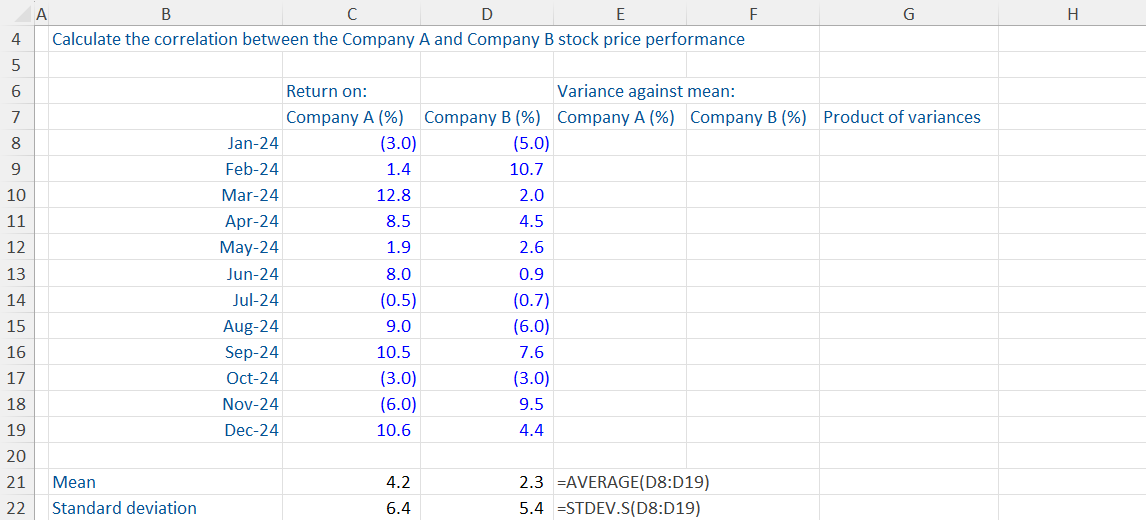Viewport: 1146px width, 520px height.
Task: Select Company A Sep-24 value 10.5
Action: (352, 352)
